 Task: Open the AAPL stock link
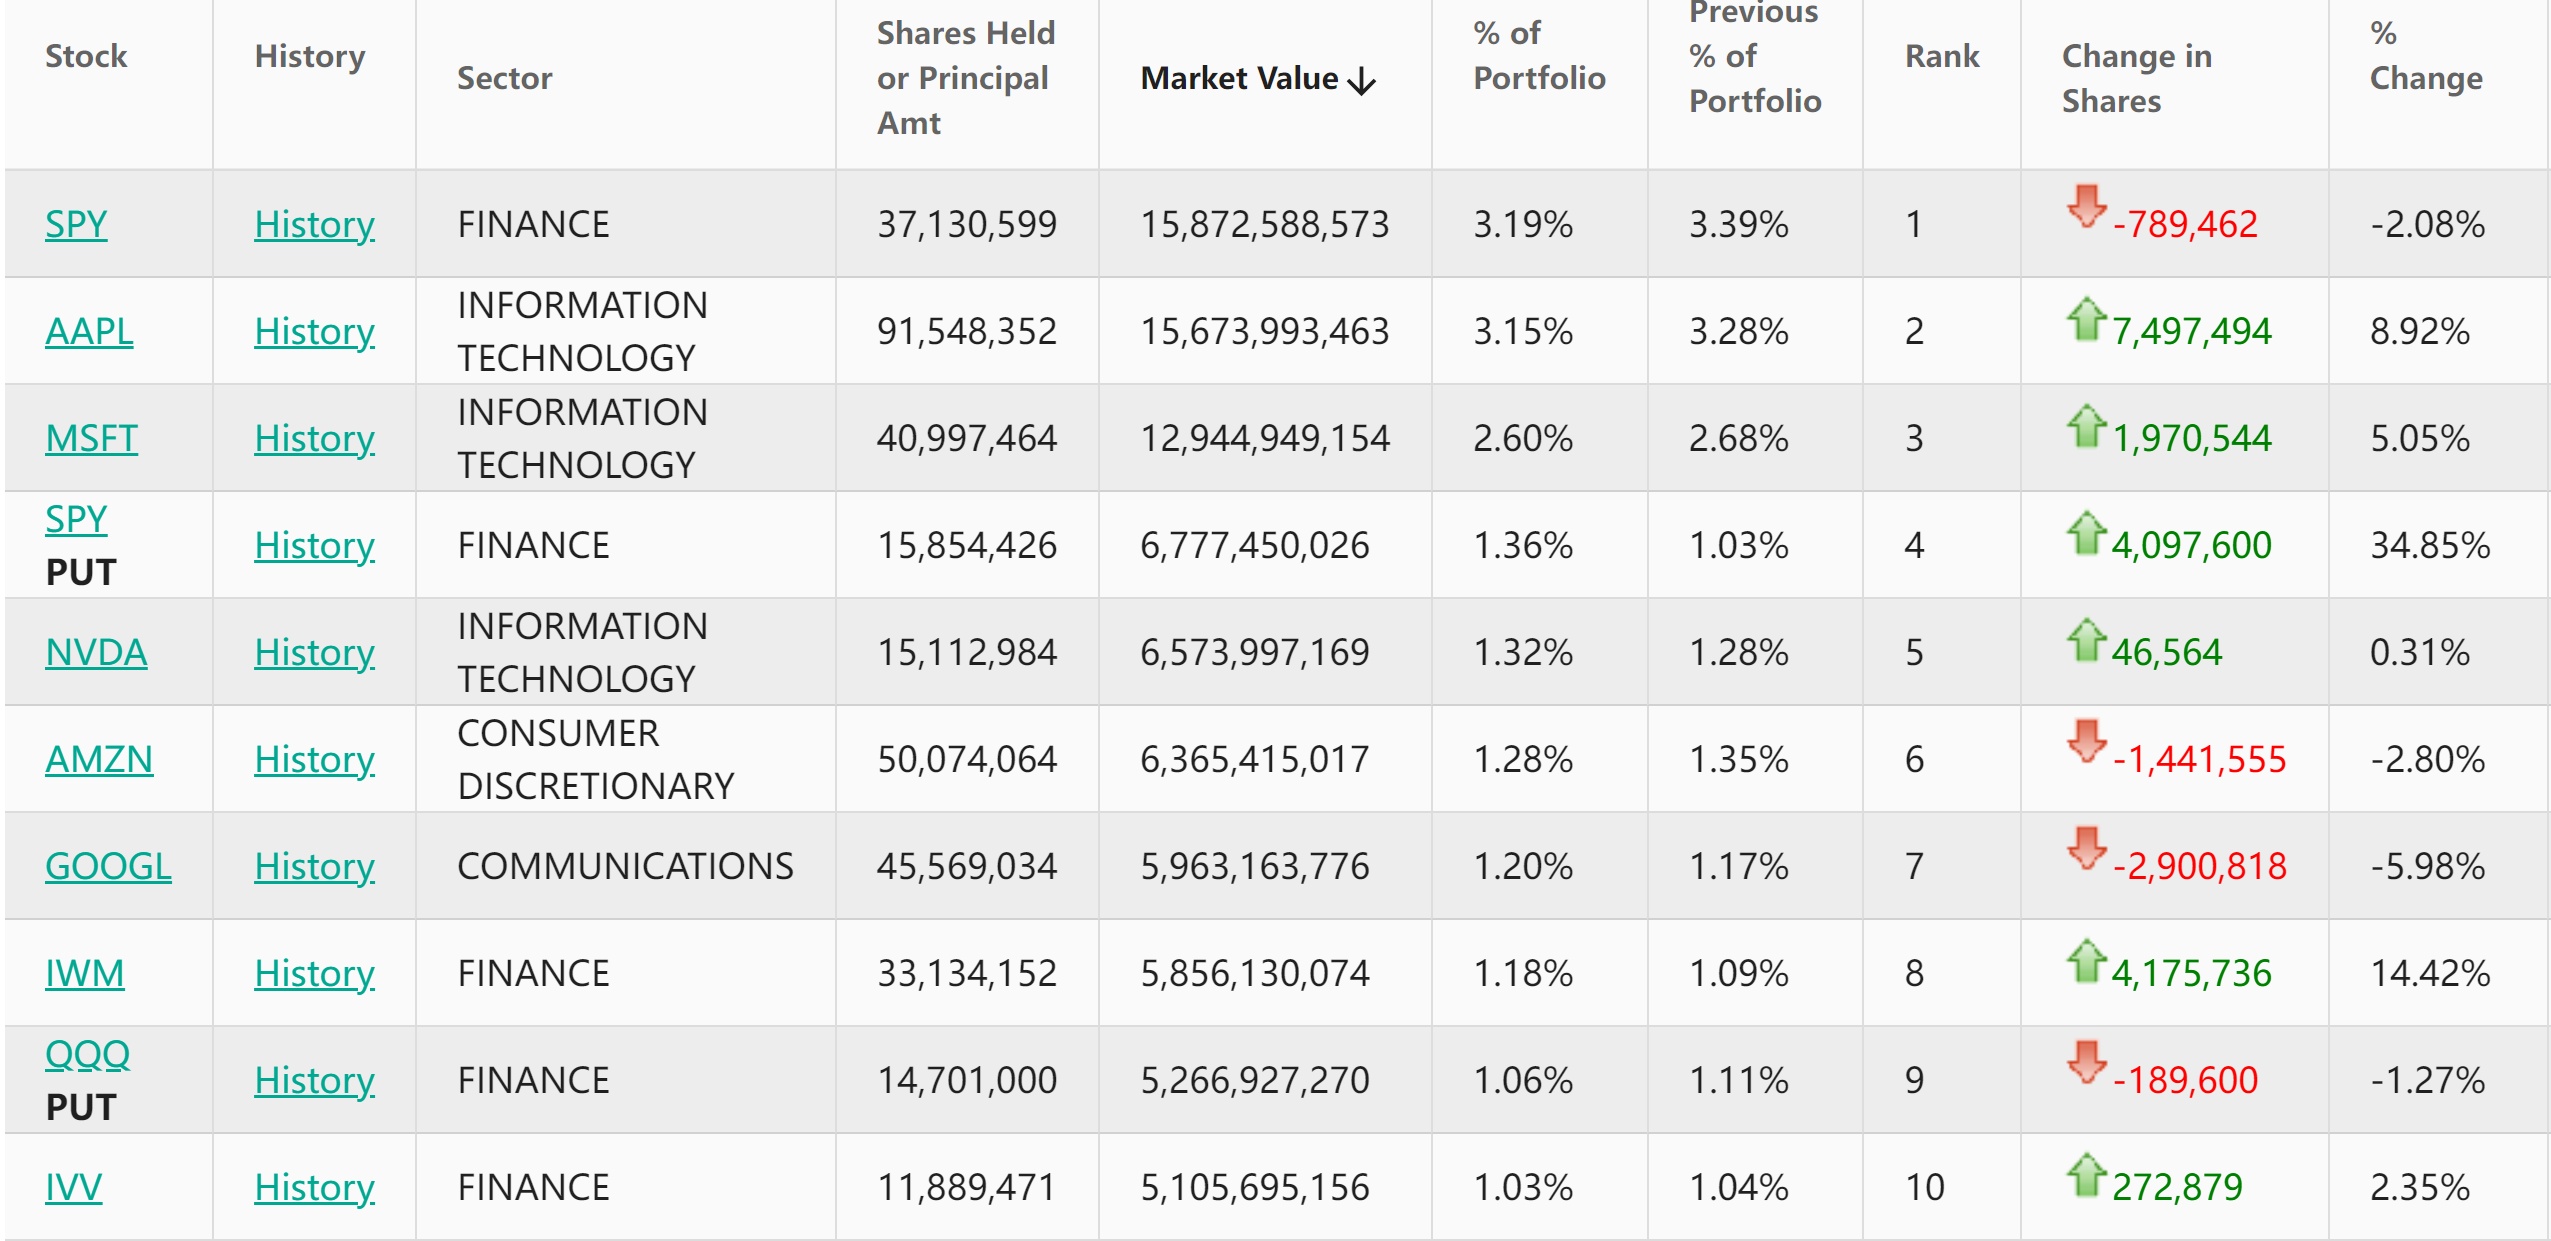point(89,331)
